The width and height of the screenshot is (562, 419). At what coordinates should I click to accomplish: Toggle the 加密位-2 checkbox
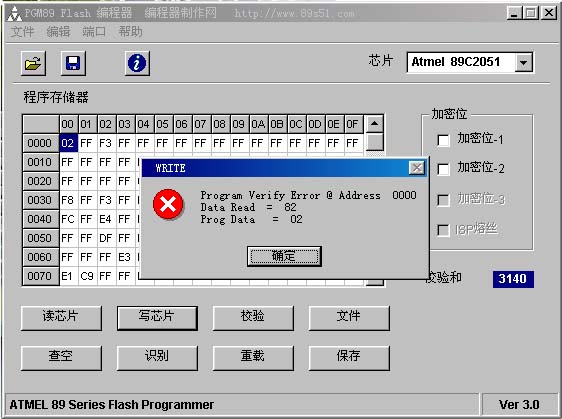tap(443, 169)
